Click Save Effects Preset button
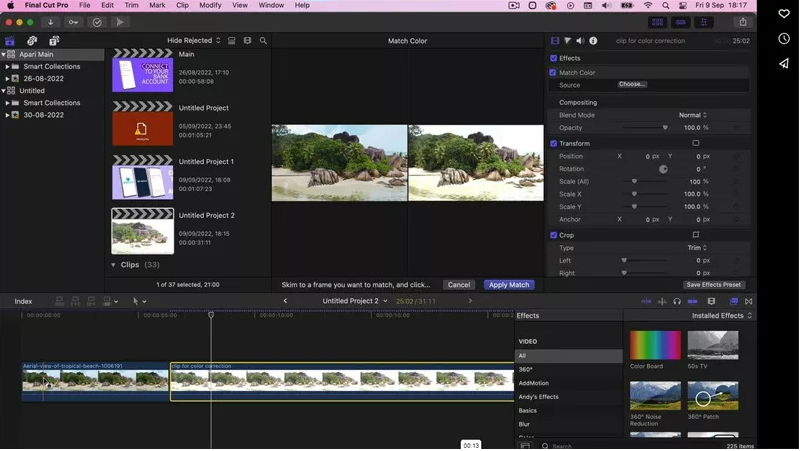This screenshot has height=451, width=800. click(714, 285)
